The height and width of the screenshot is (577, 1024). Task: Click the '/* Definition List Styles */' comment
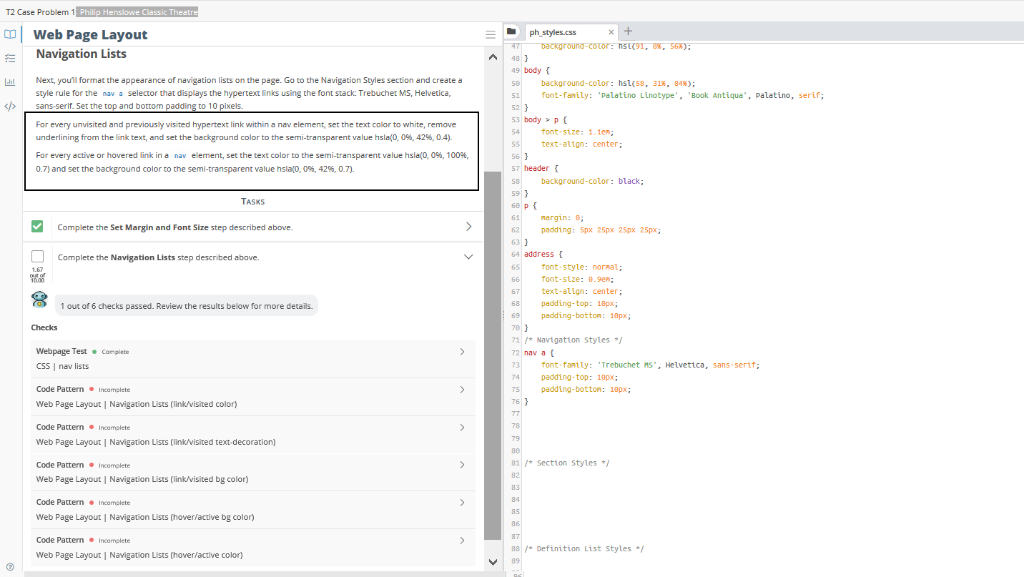tap(584, 549)
